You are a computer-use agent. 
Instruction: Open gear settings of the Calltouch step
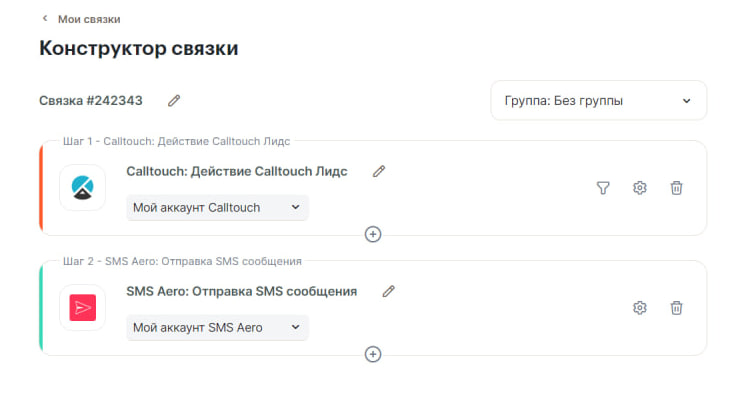[639, 188]
